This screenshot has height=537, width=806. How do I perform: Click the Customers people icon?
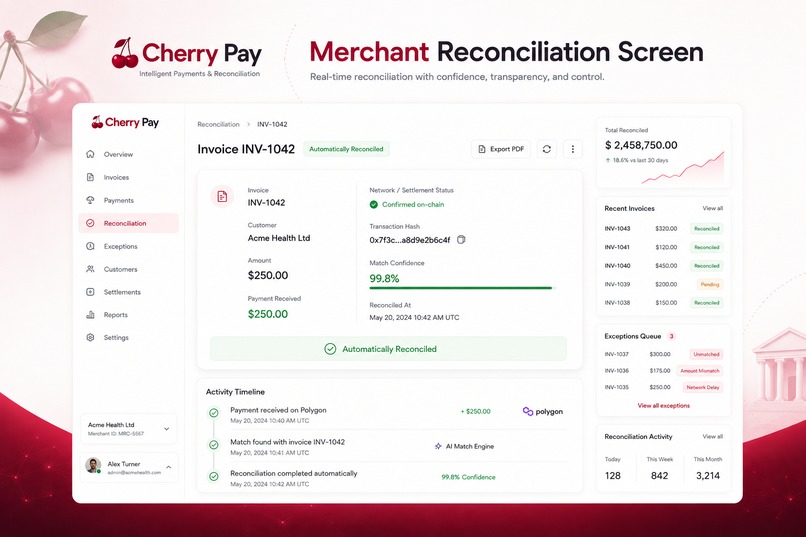[x=90, y=269]
